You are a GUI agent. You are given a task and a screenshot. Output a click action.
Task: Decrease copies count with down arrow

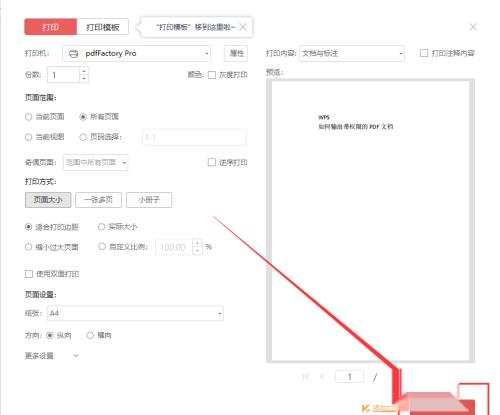point(84,79)
